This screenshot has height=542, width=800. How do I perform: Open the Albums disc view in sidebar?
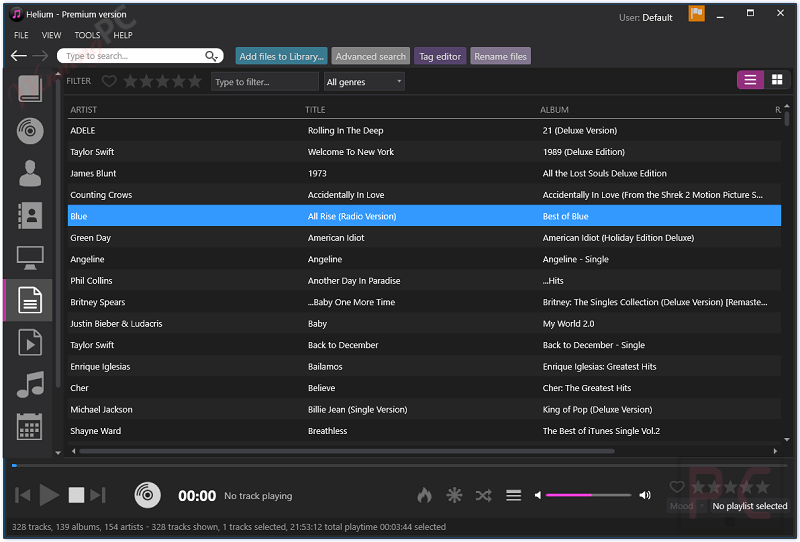(30, 131)
